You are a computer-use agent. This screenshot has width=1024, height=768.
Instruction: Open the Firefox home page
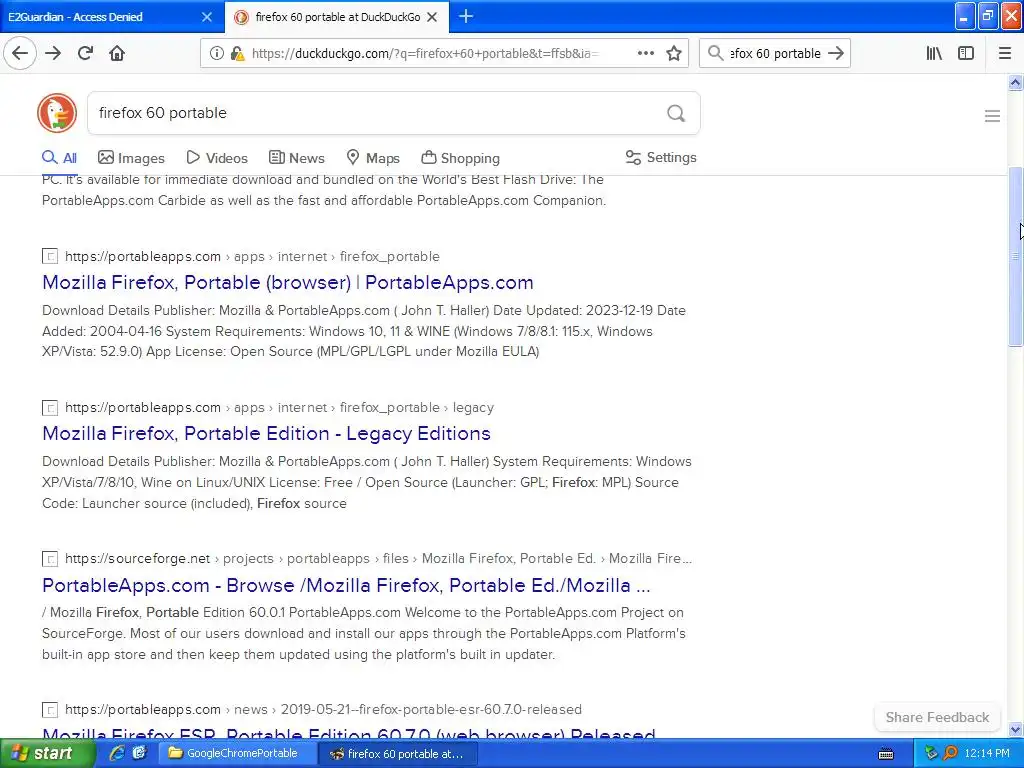tap(117, 54)
